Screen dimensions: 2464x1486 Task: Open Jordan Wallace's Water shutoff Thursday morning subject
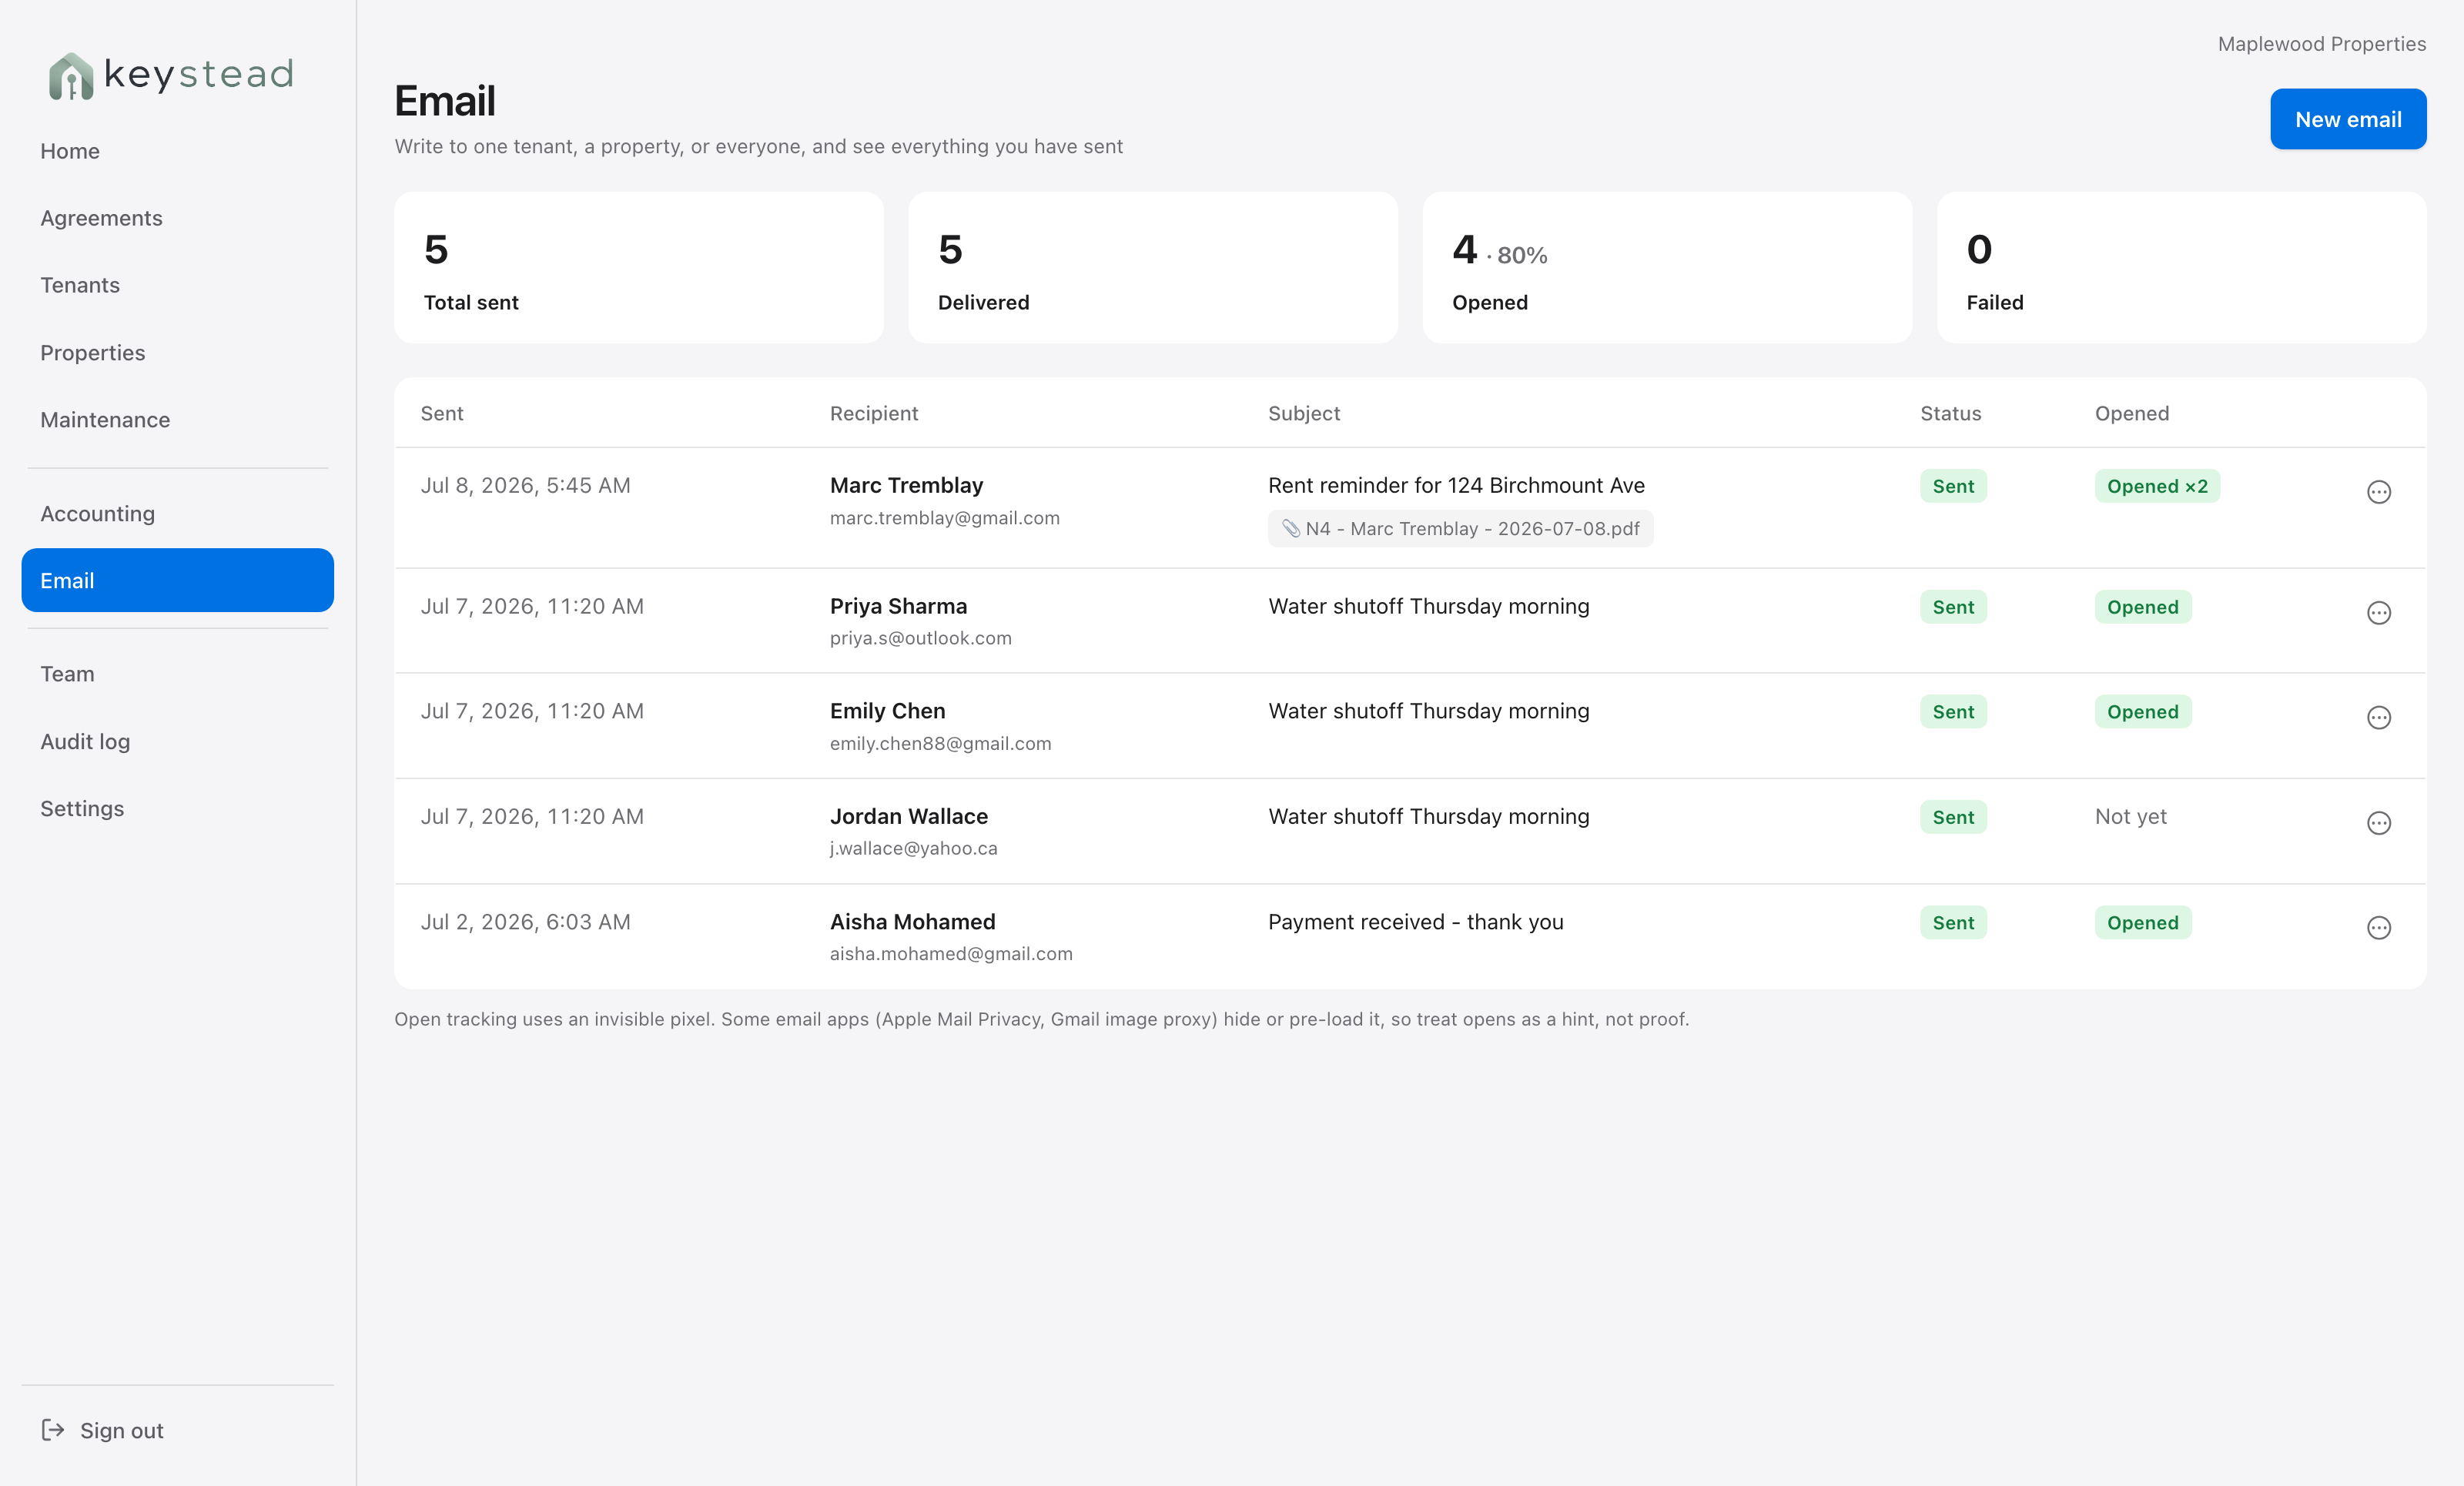click(x=1429, y=816)
